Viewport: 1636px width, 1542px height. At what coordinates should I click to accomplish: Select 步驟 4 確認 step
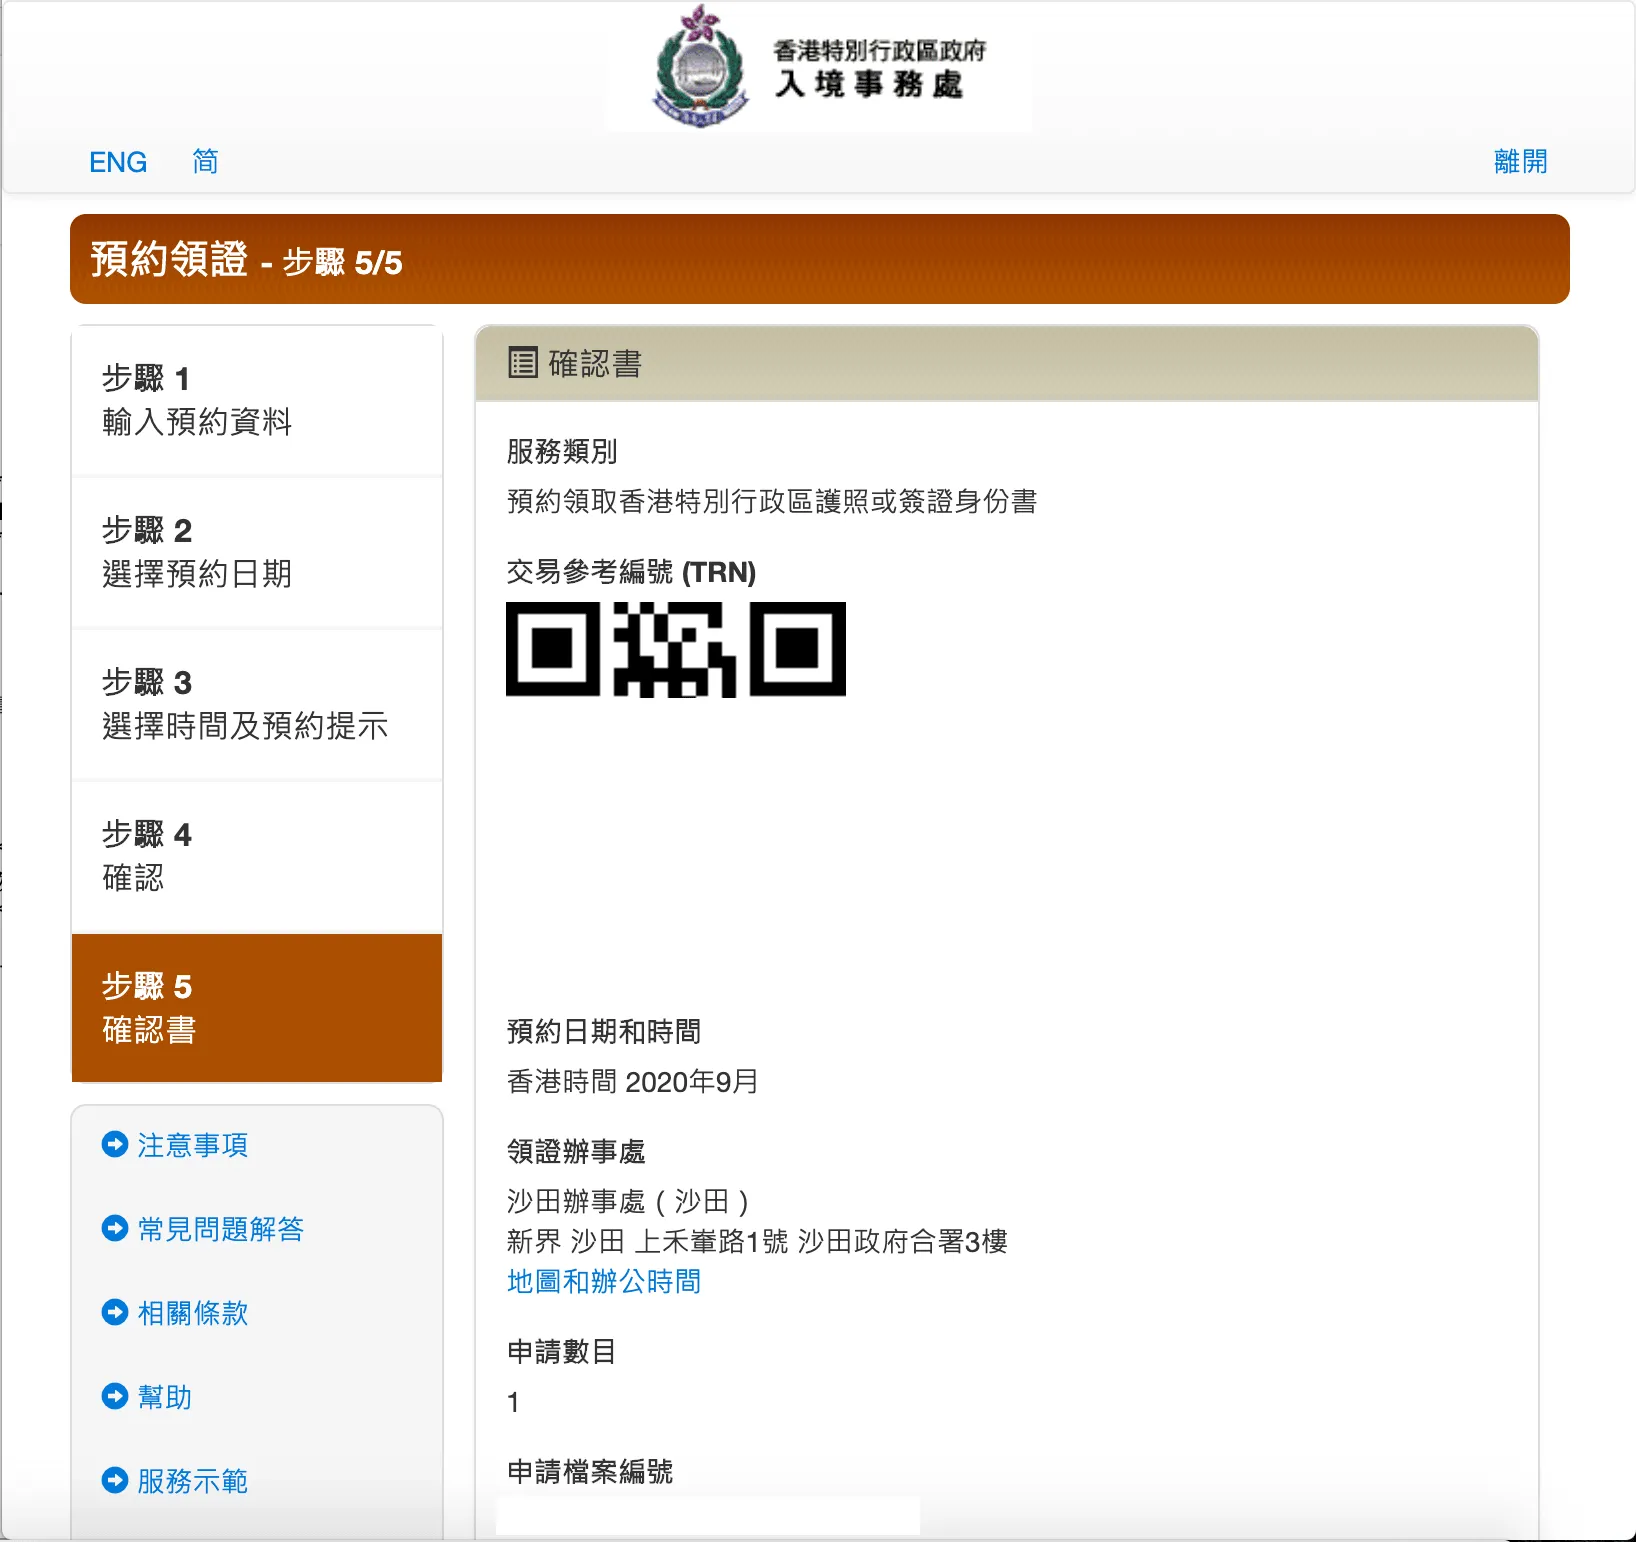point(257,857)
